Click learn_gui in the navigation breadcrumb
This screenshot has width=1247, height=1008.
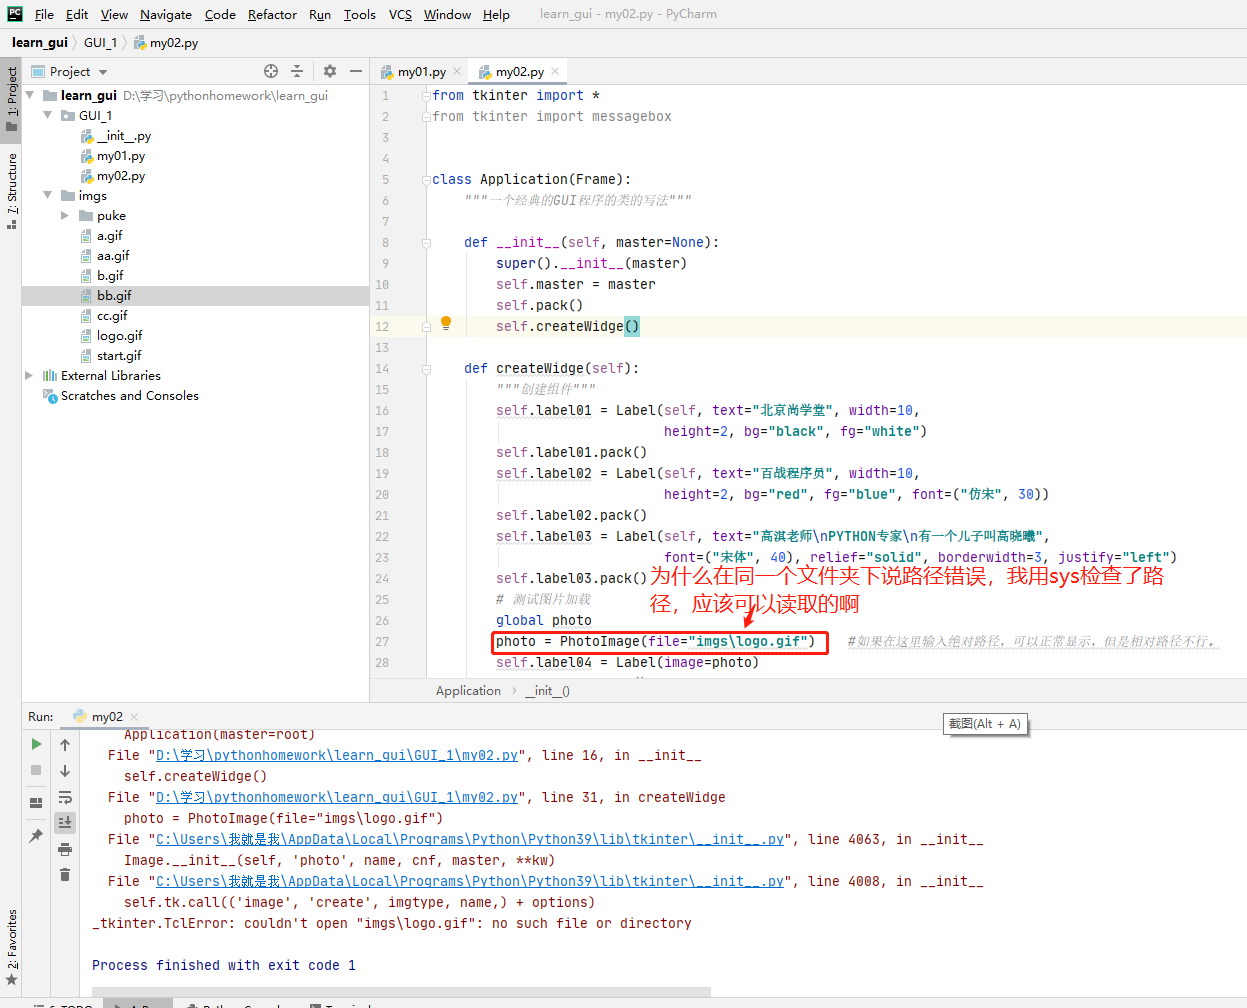pos(40,42)
